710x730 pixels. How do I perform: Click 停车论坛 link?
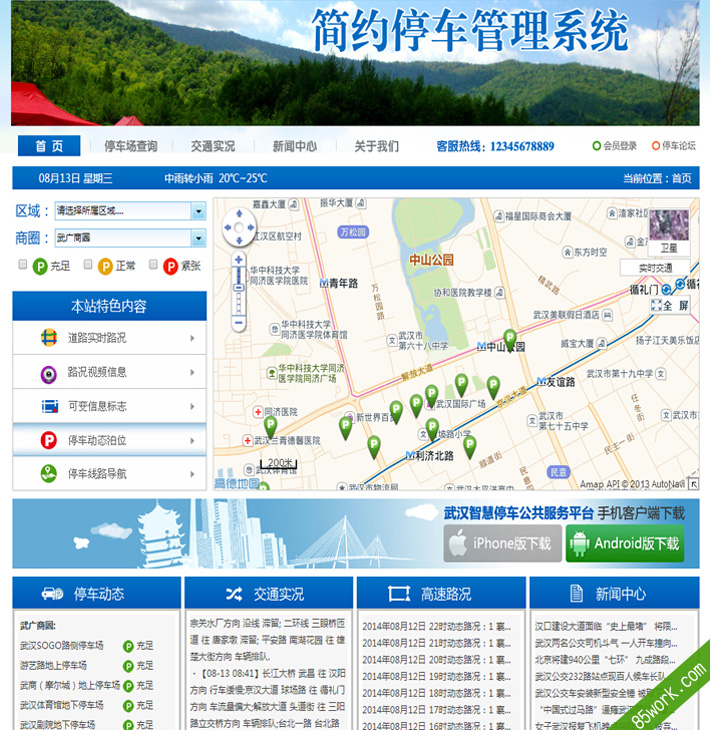(674, 146)
